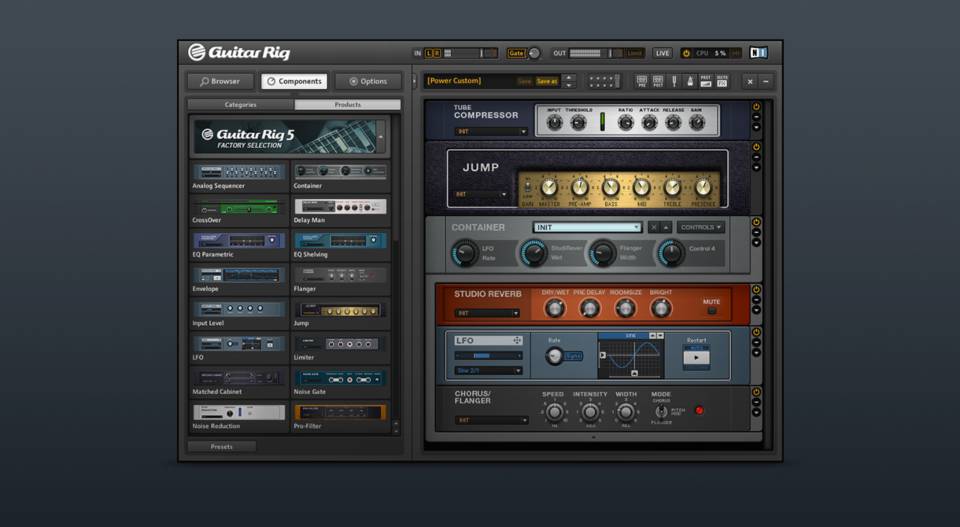Show the Tapedeck Post module
Screen dimensions: 960x527
pos(658,81)
